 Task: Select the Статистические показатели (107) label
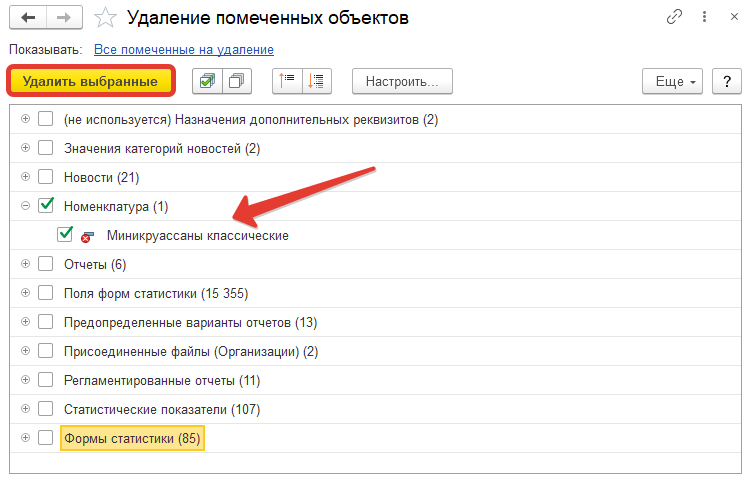pos(162,410)
